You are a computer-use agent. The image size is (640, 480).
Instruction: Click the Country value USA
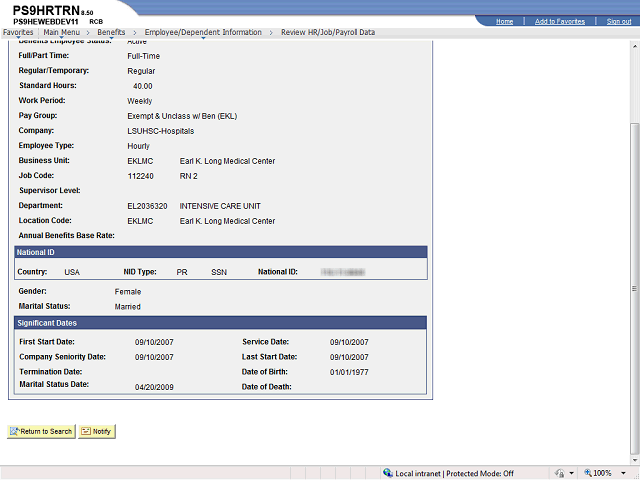pos(72,272)
